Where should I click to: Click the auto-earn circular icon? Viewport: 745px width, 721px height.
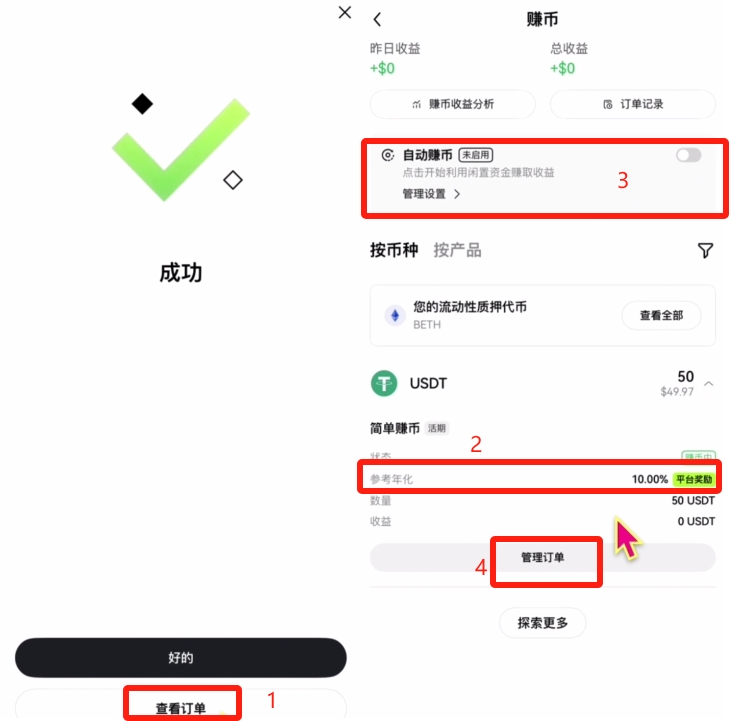click(388, 155)
